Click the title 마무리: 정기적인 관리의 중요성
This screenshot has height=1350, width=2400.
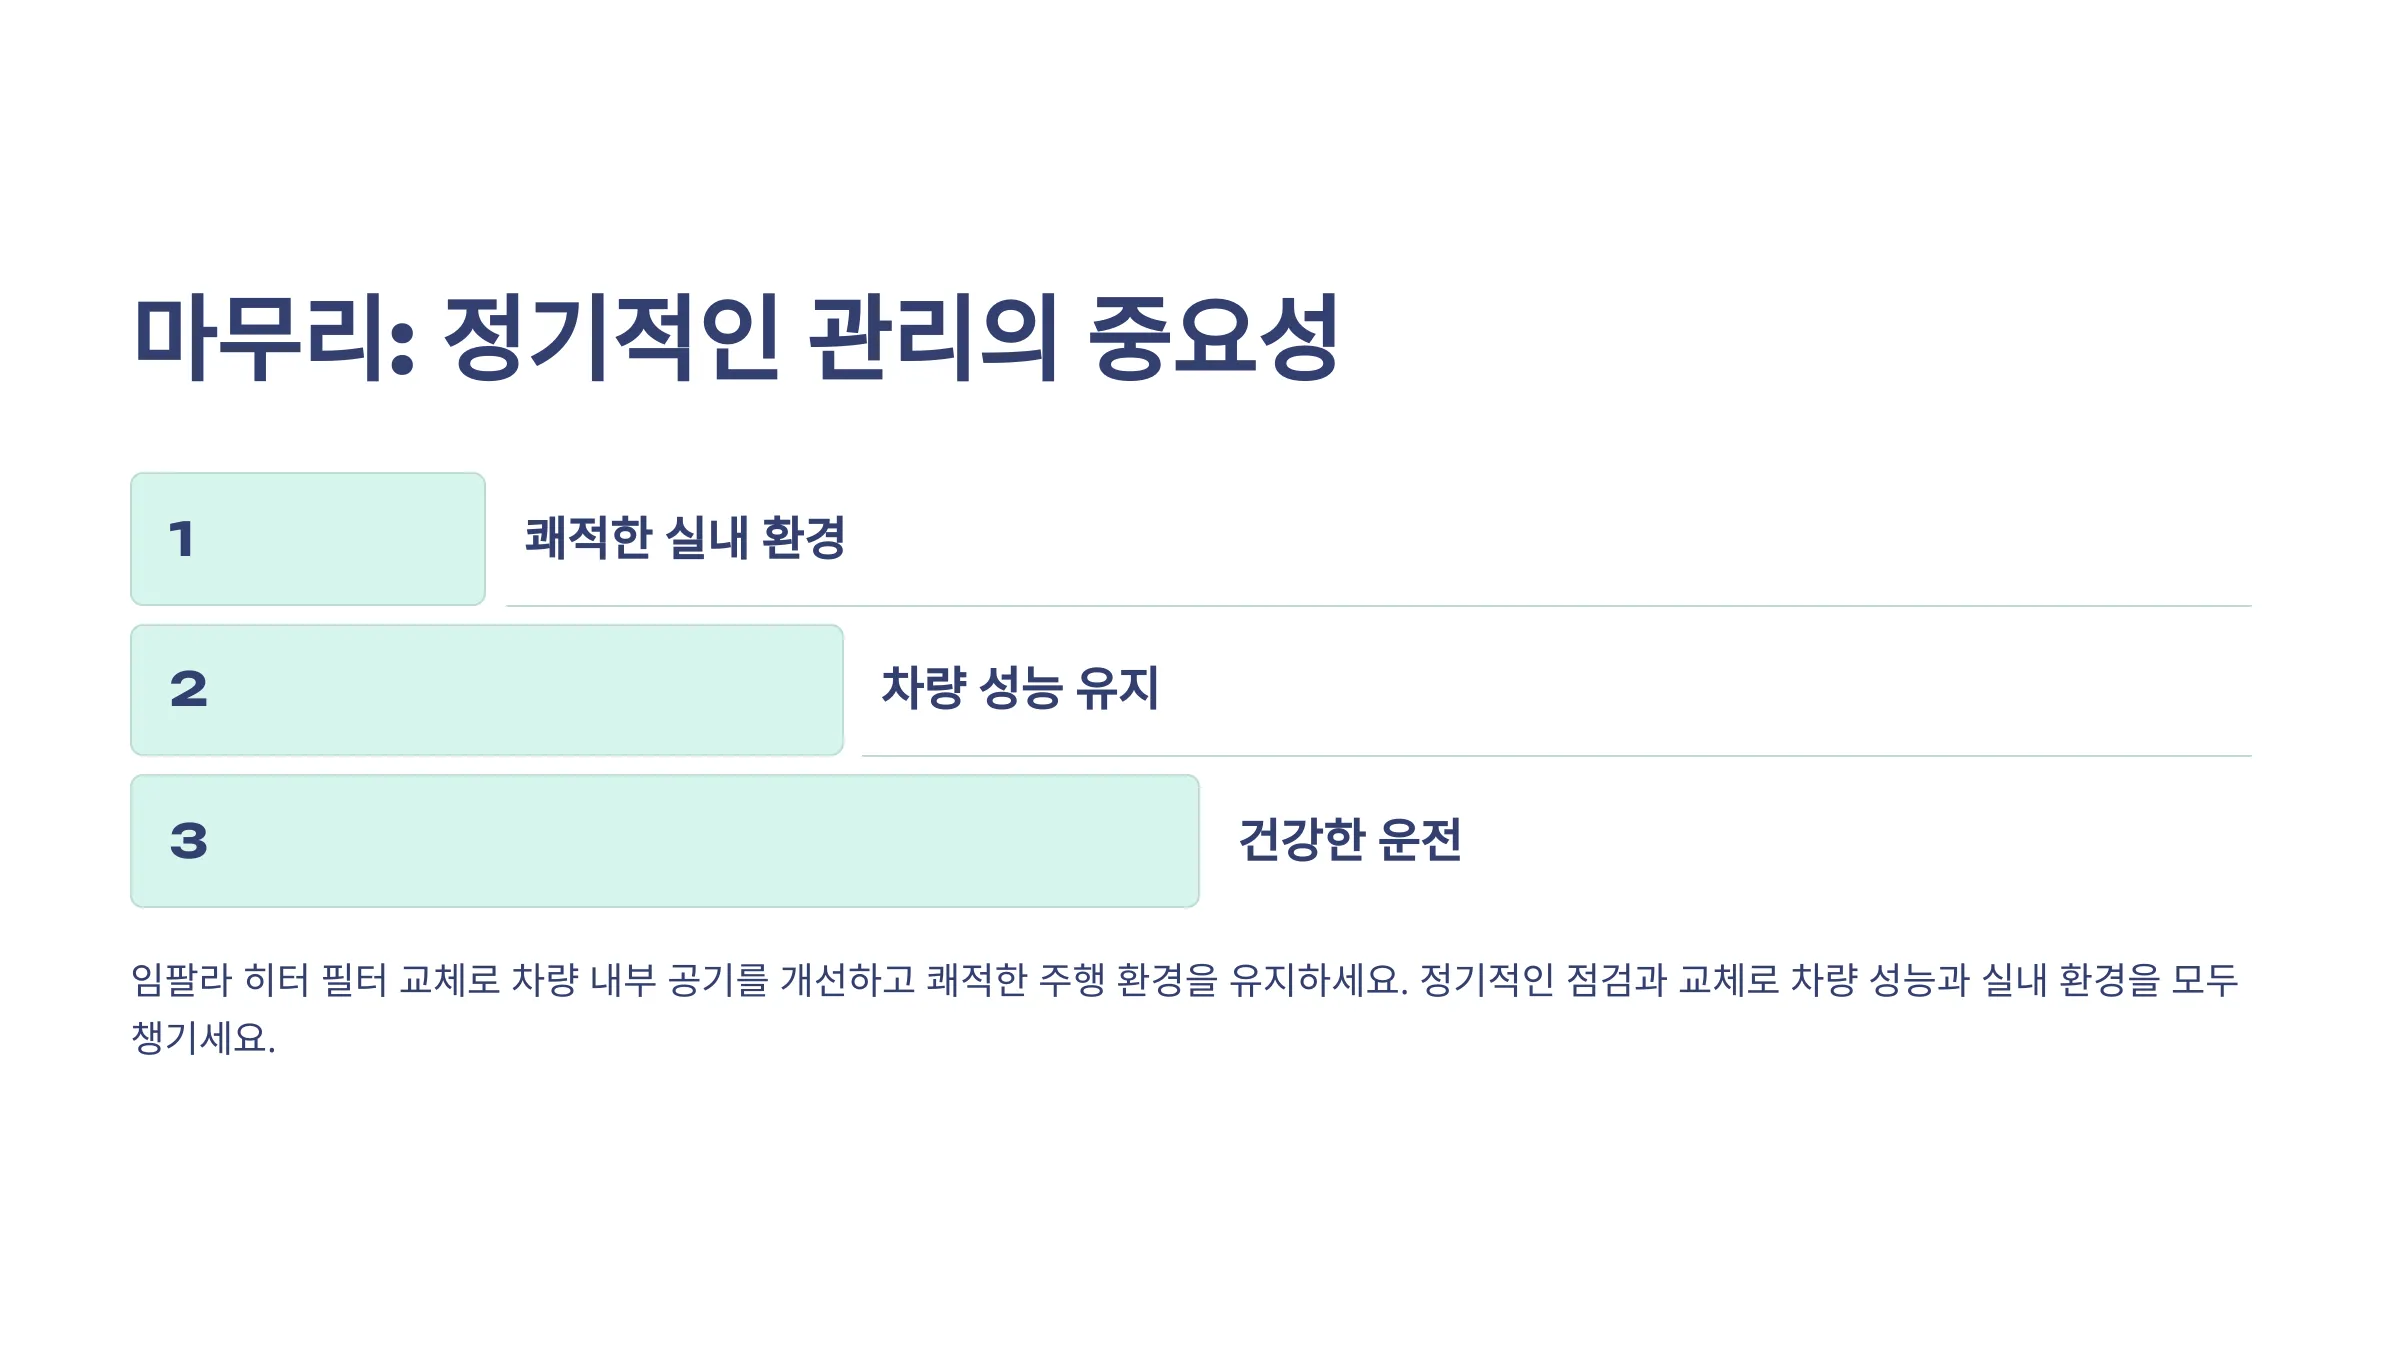[736, 338]
